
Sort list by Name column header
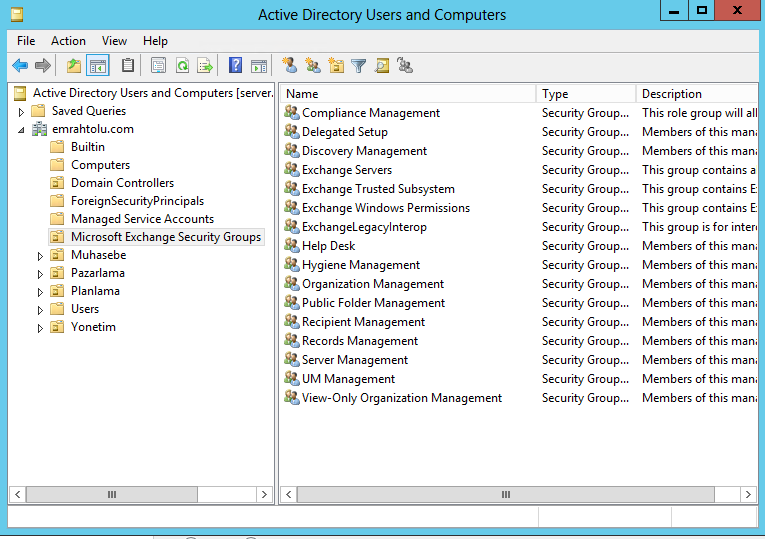408,94
